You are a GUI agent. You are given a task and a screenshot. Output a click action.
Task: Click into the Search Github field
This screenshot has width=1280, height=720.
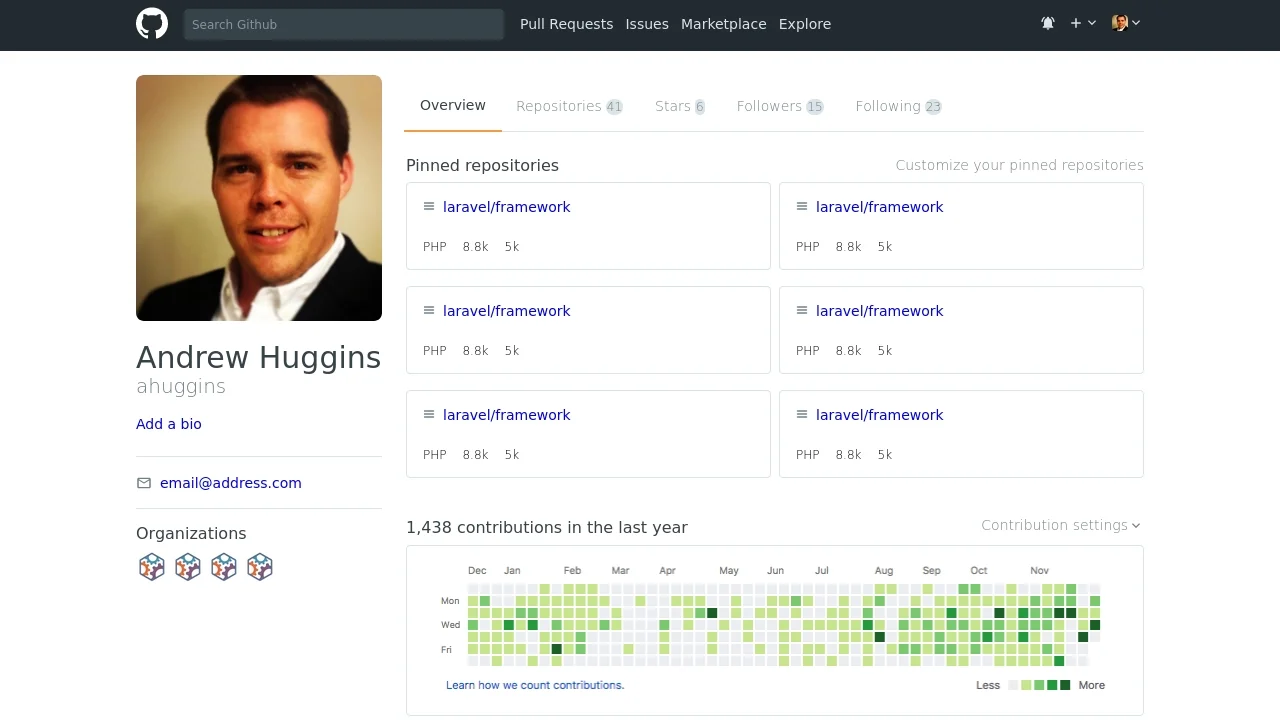[x=343, y=24]
